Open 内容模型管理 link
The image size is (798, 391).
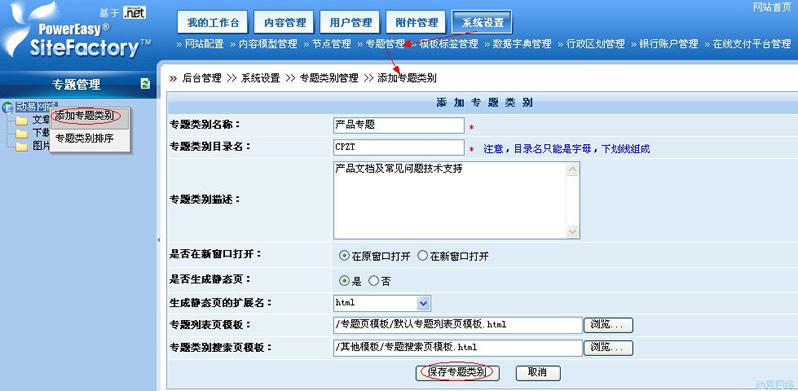[x=268, y=44]
